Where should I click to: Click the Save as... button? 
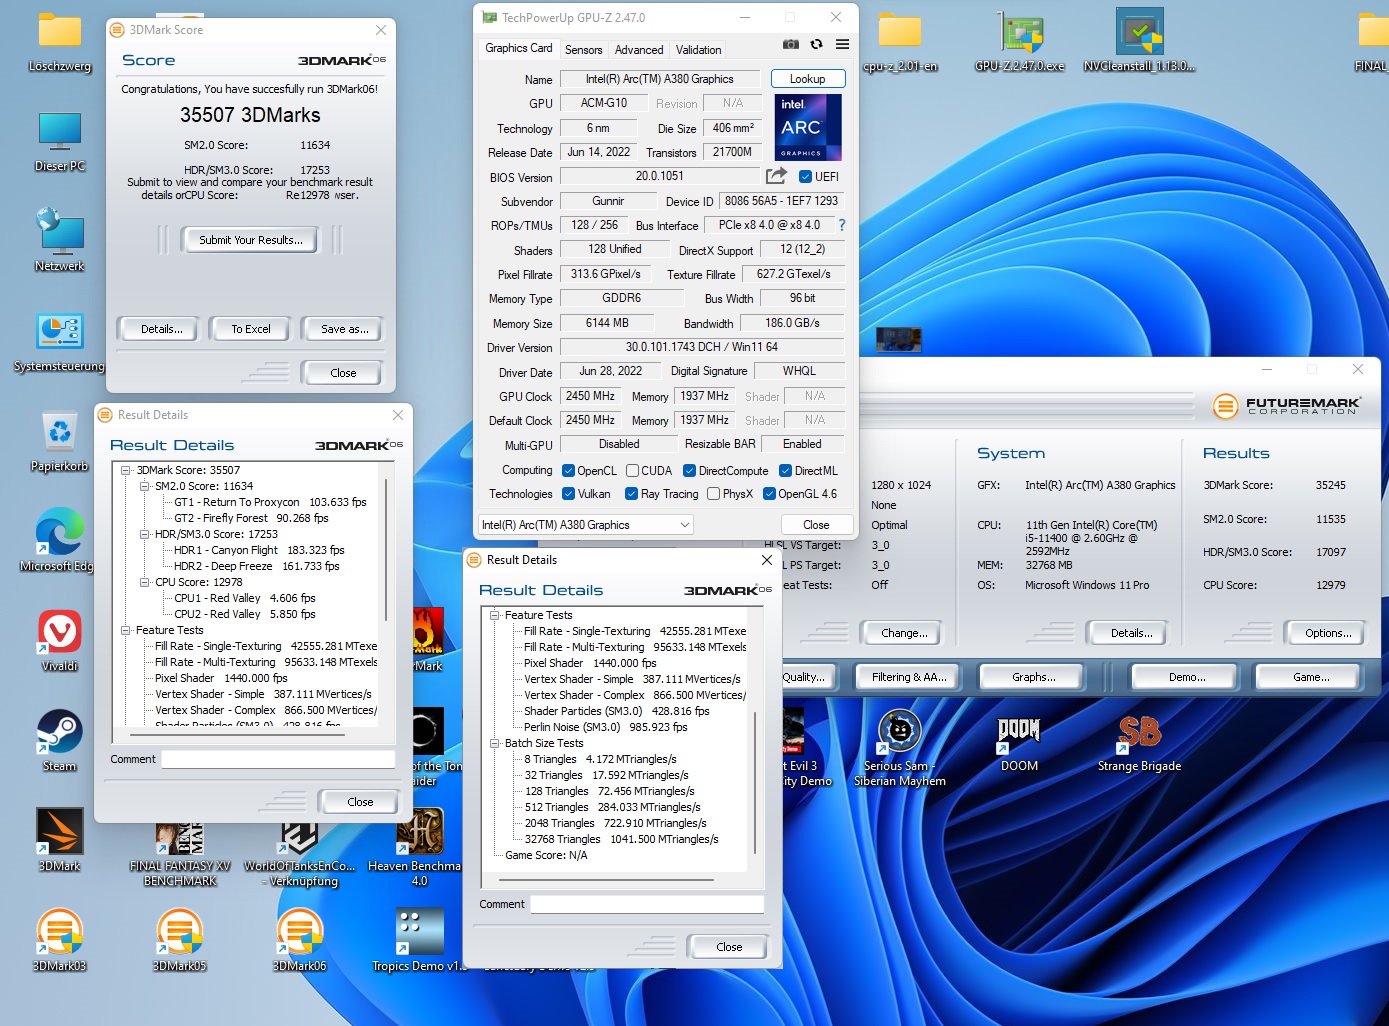click(344, 329)
